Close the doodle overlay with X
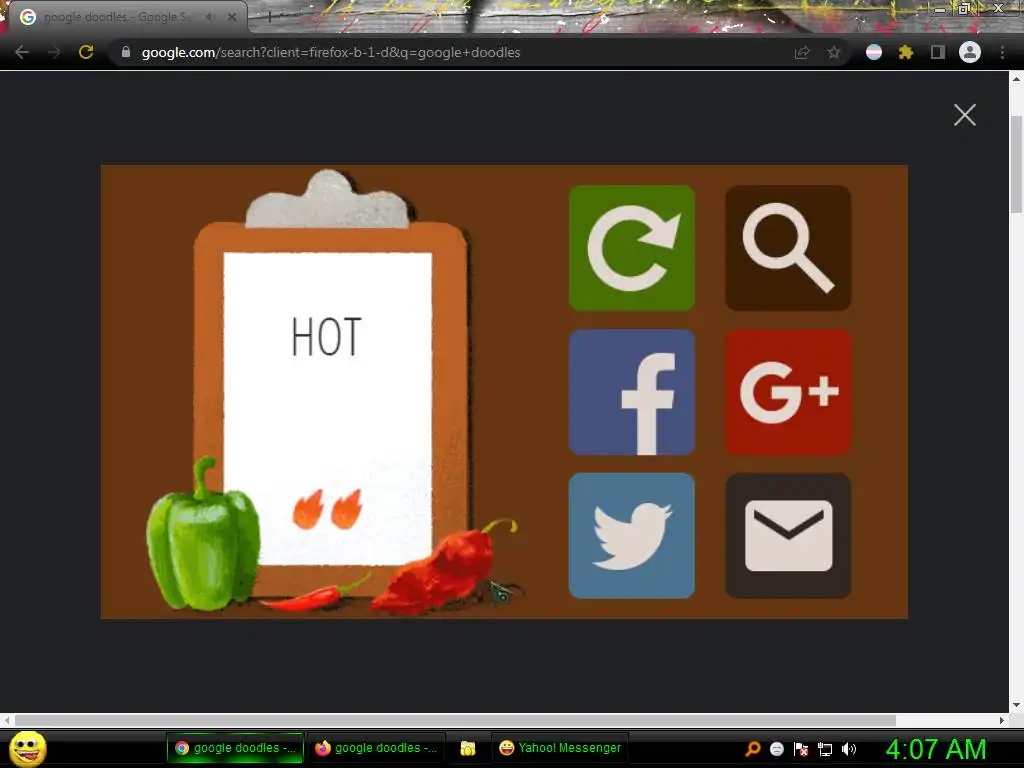The image size is (1024, 768). pos(965,115)
